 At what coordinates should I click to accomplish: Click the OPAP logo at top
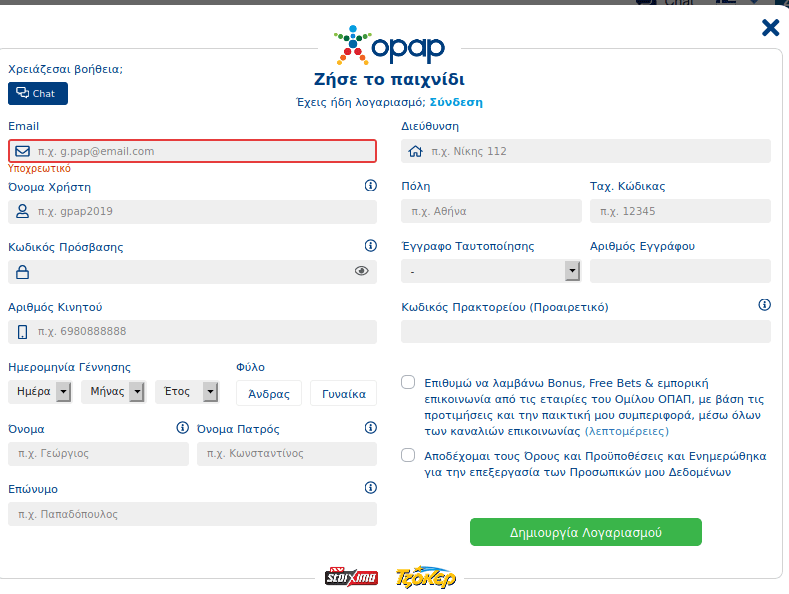point(389,46)
